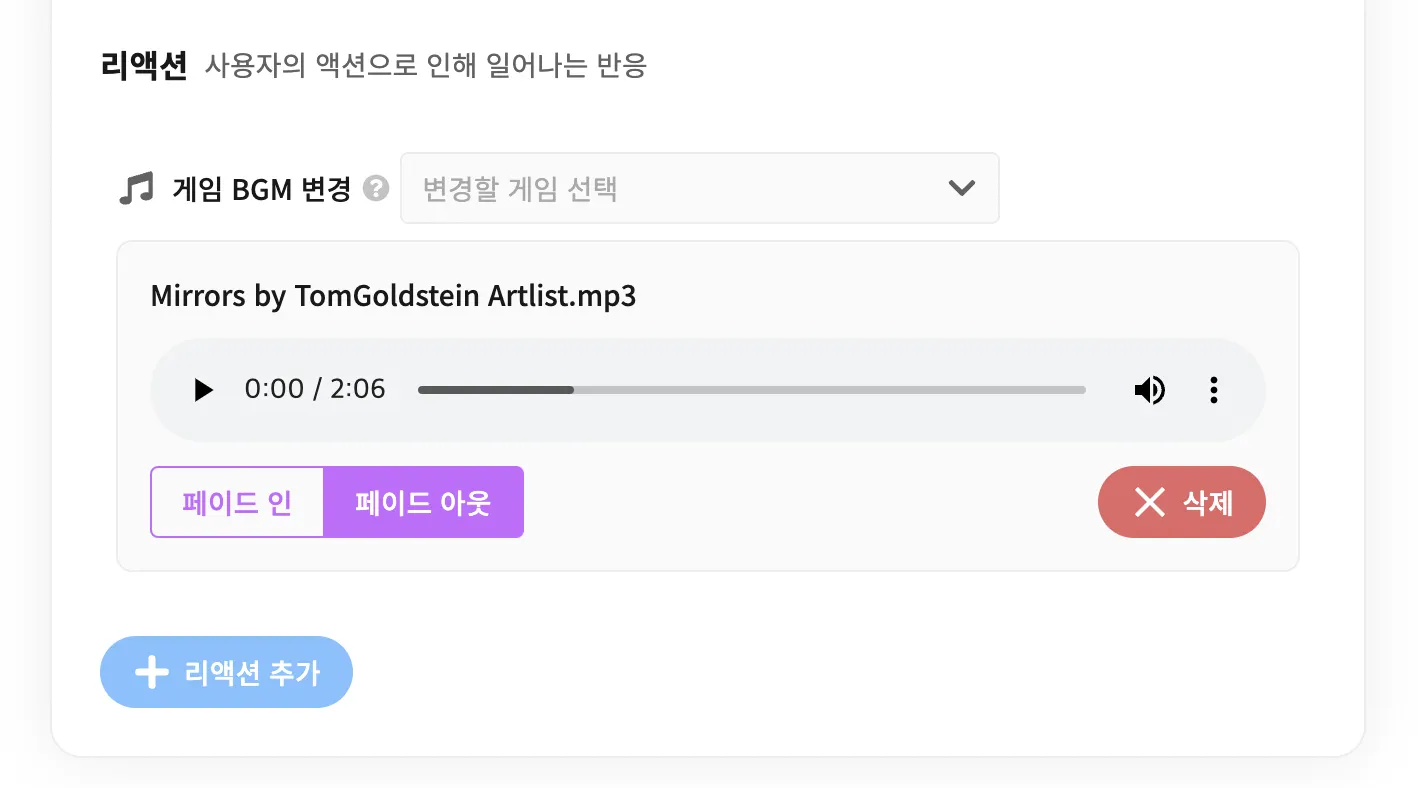Click the help question mark icon

(x=375, y=188)
